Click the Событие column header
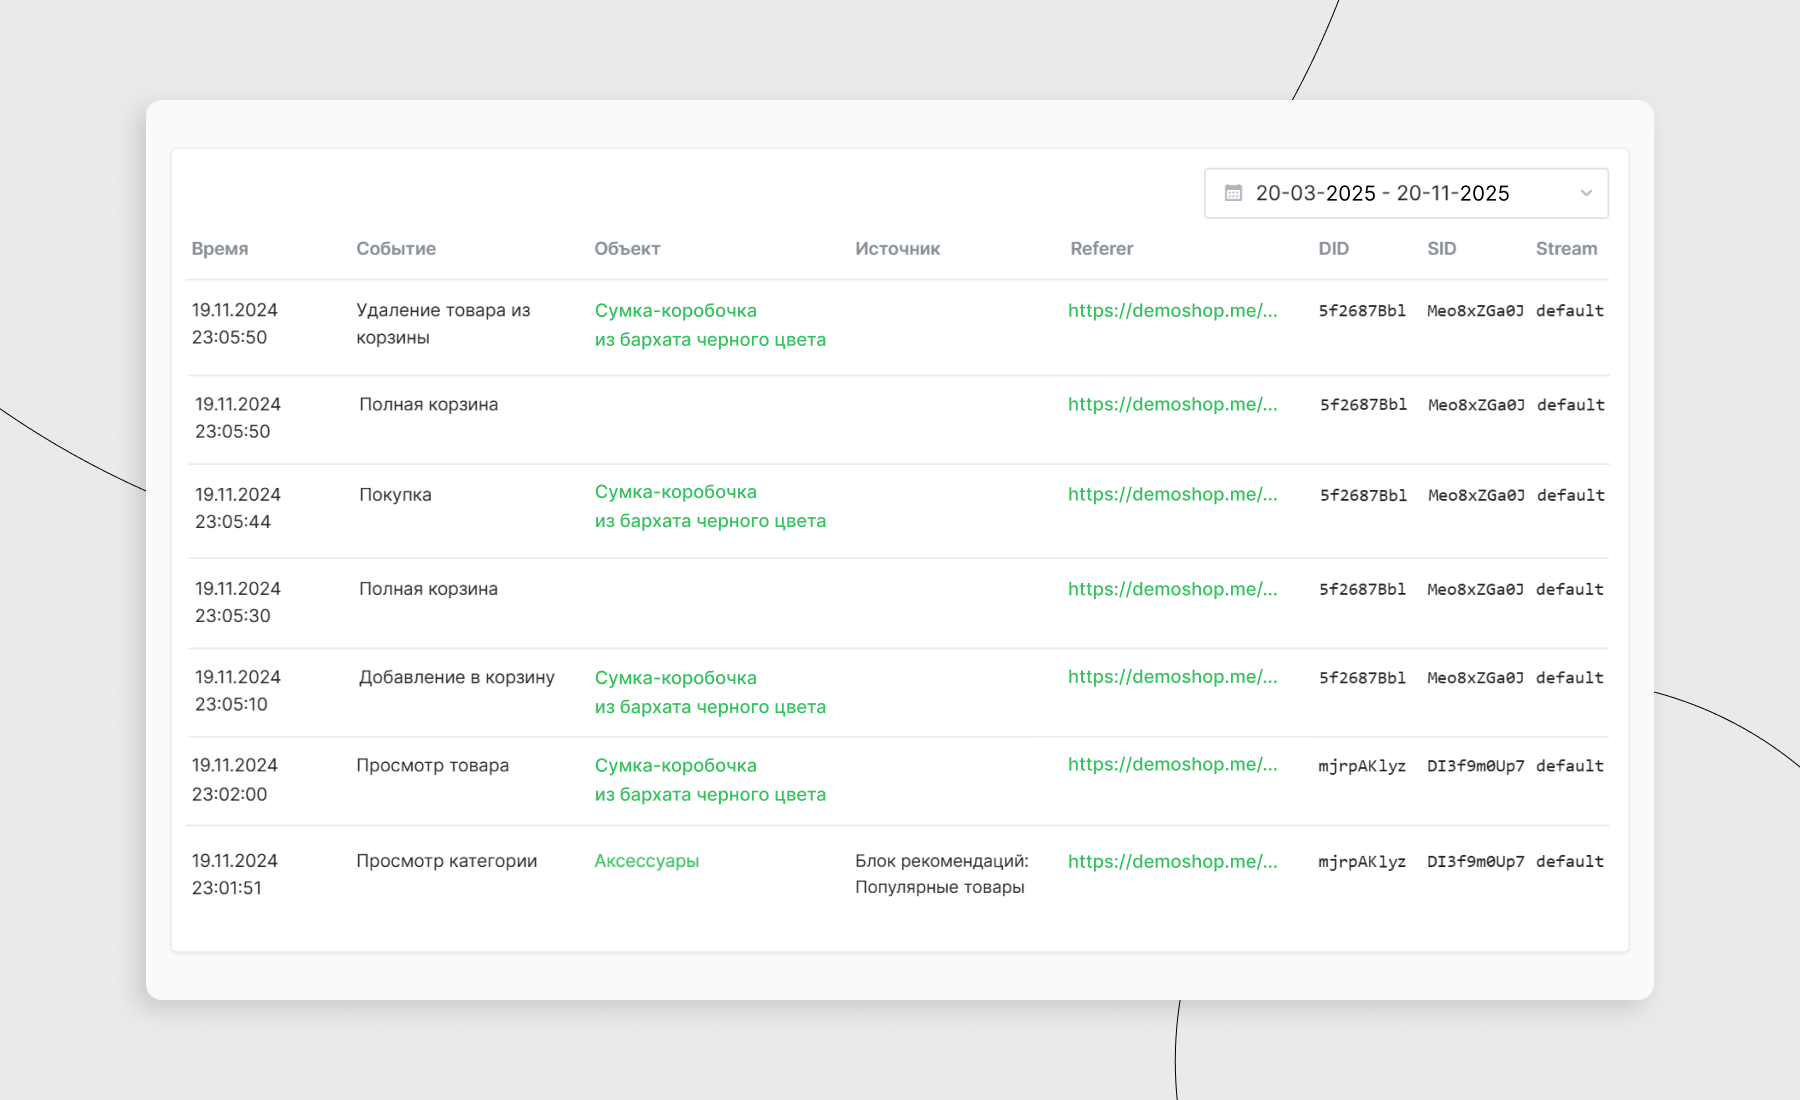Viewport: 1800px width, 1100px height. (396, 249)
